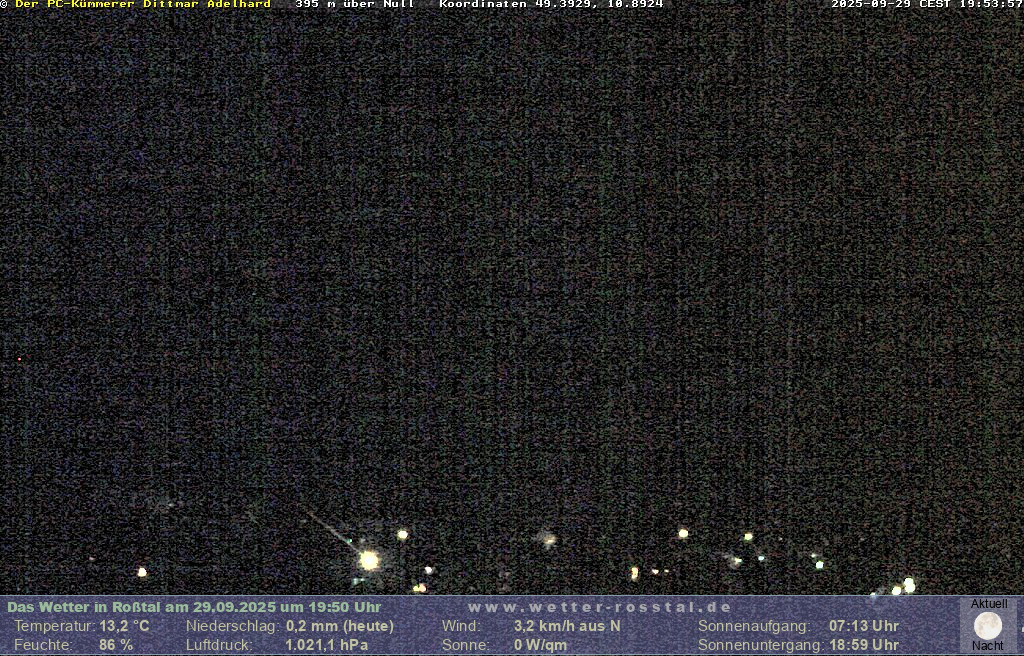Click the Das Wetter in Roßtal heading
The width and height of the screenshot is (1024, 656).
tap(194, 607)
